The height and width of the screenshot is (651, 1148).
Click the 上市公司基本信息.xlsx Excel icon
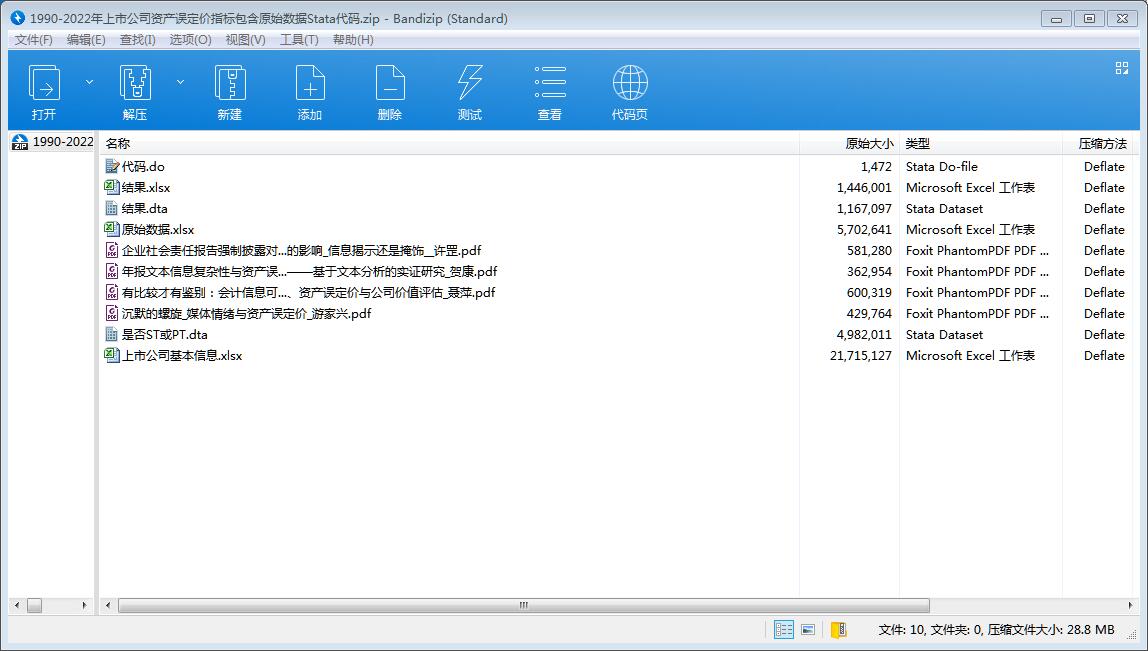coord(112,355)
